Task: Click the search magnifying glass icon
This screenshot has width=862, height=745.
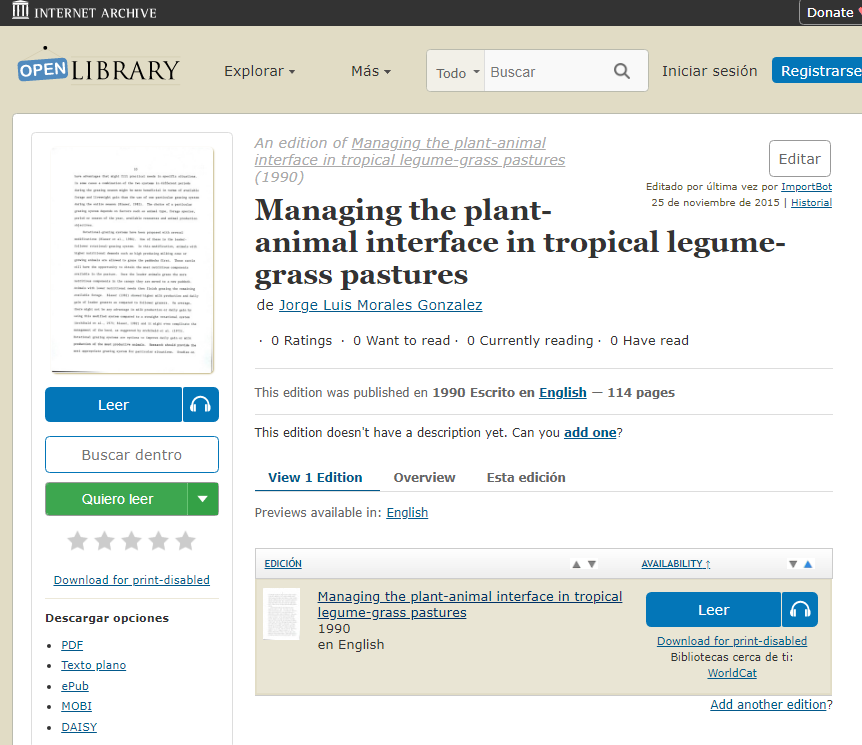Action: click(x=622, y=71)
